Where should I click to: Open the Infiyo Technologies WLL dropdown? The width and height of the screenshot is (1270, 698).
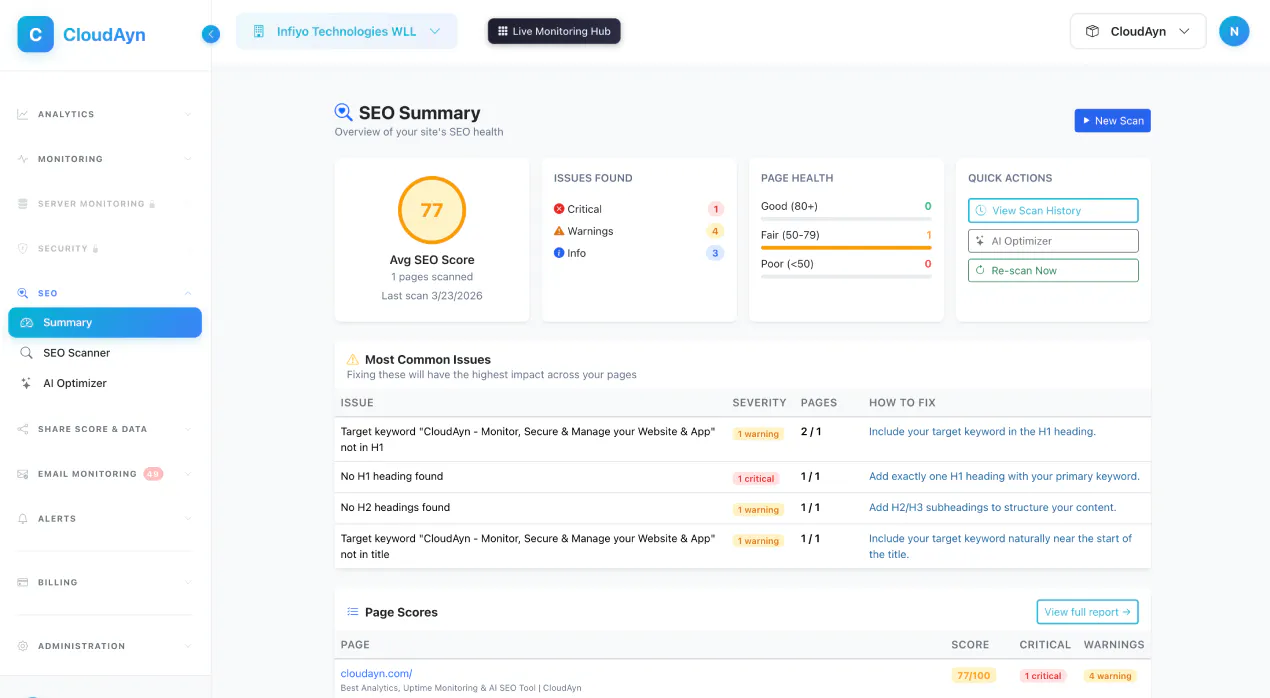347,31
